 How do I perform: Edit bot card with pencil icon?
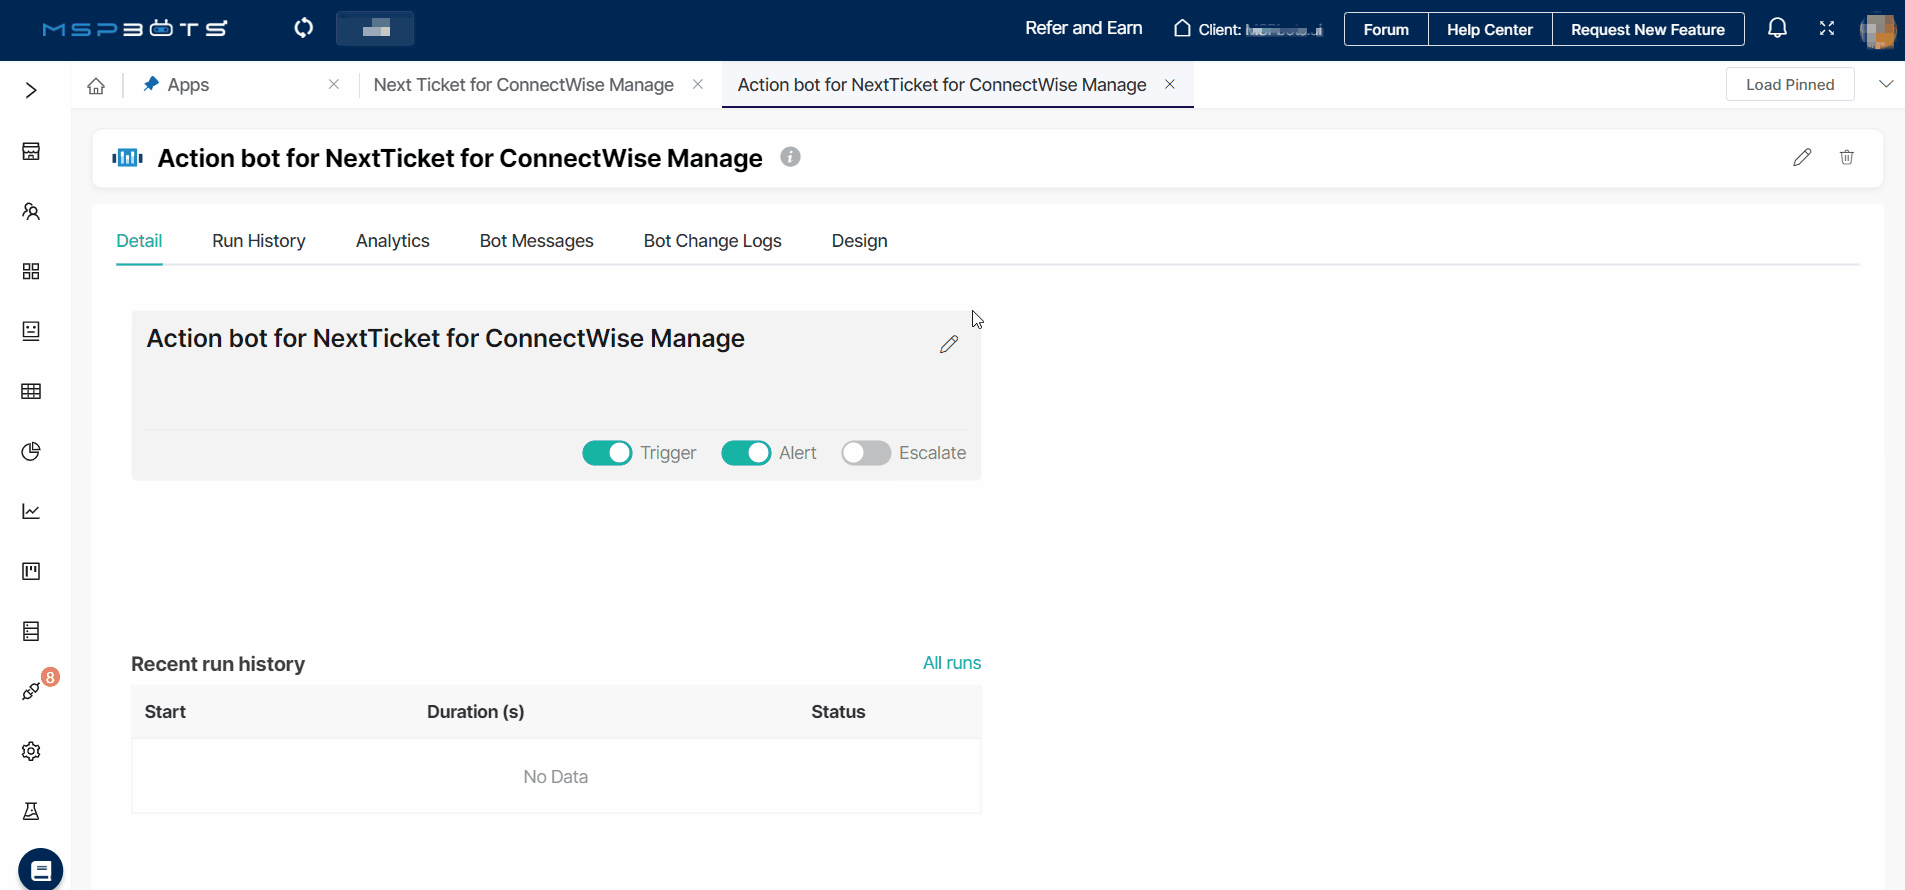[948, 344]
